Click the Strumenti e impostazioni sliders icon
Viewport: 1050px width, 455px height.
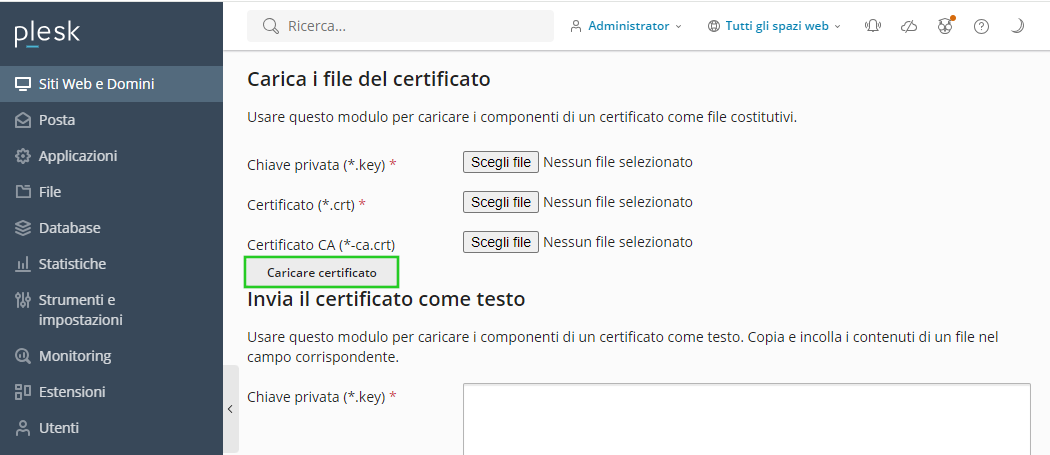[x=23, y=300]
